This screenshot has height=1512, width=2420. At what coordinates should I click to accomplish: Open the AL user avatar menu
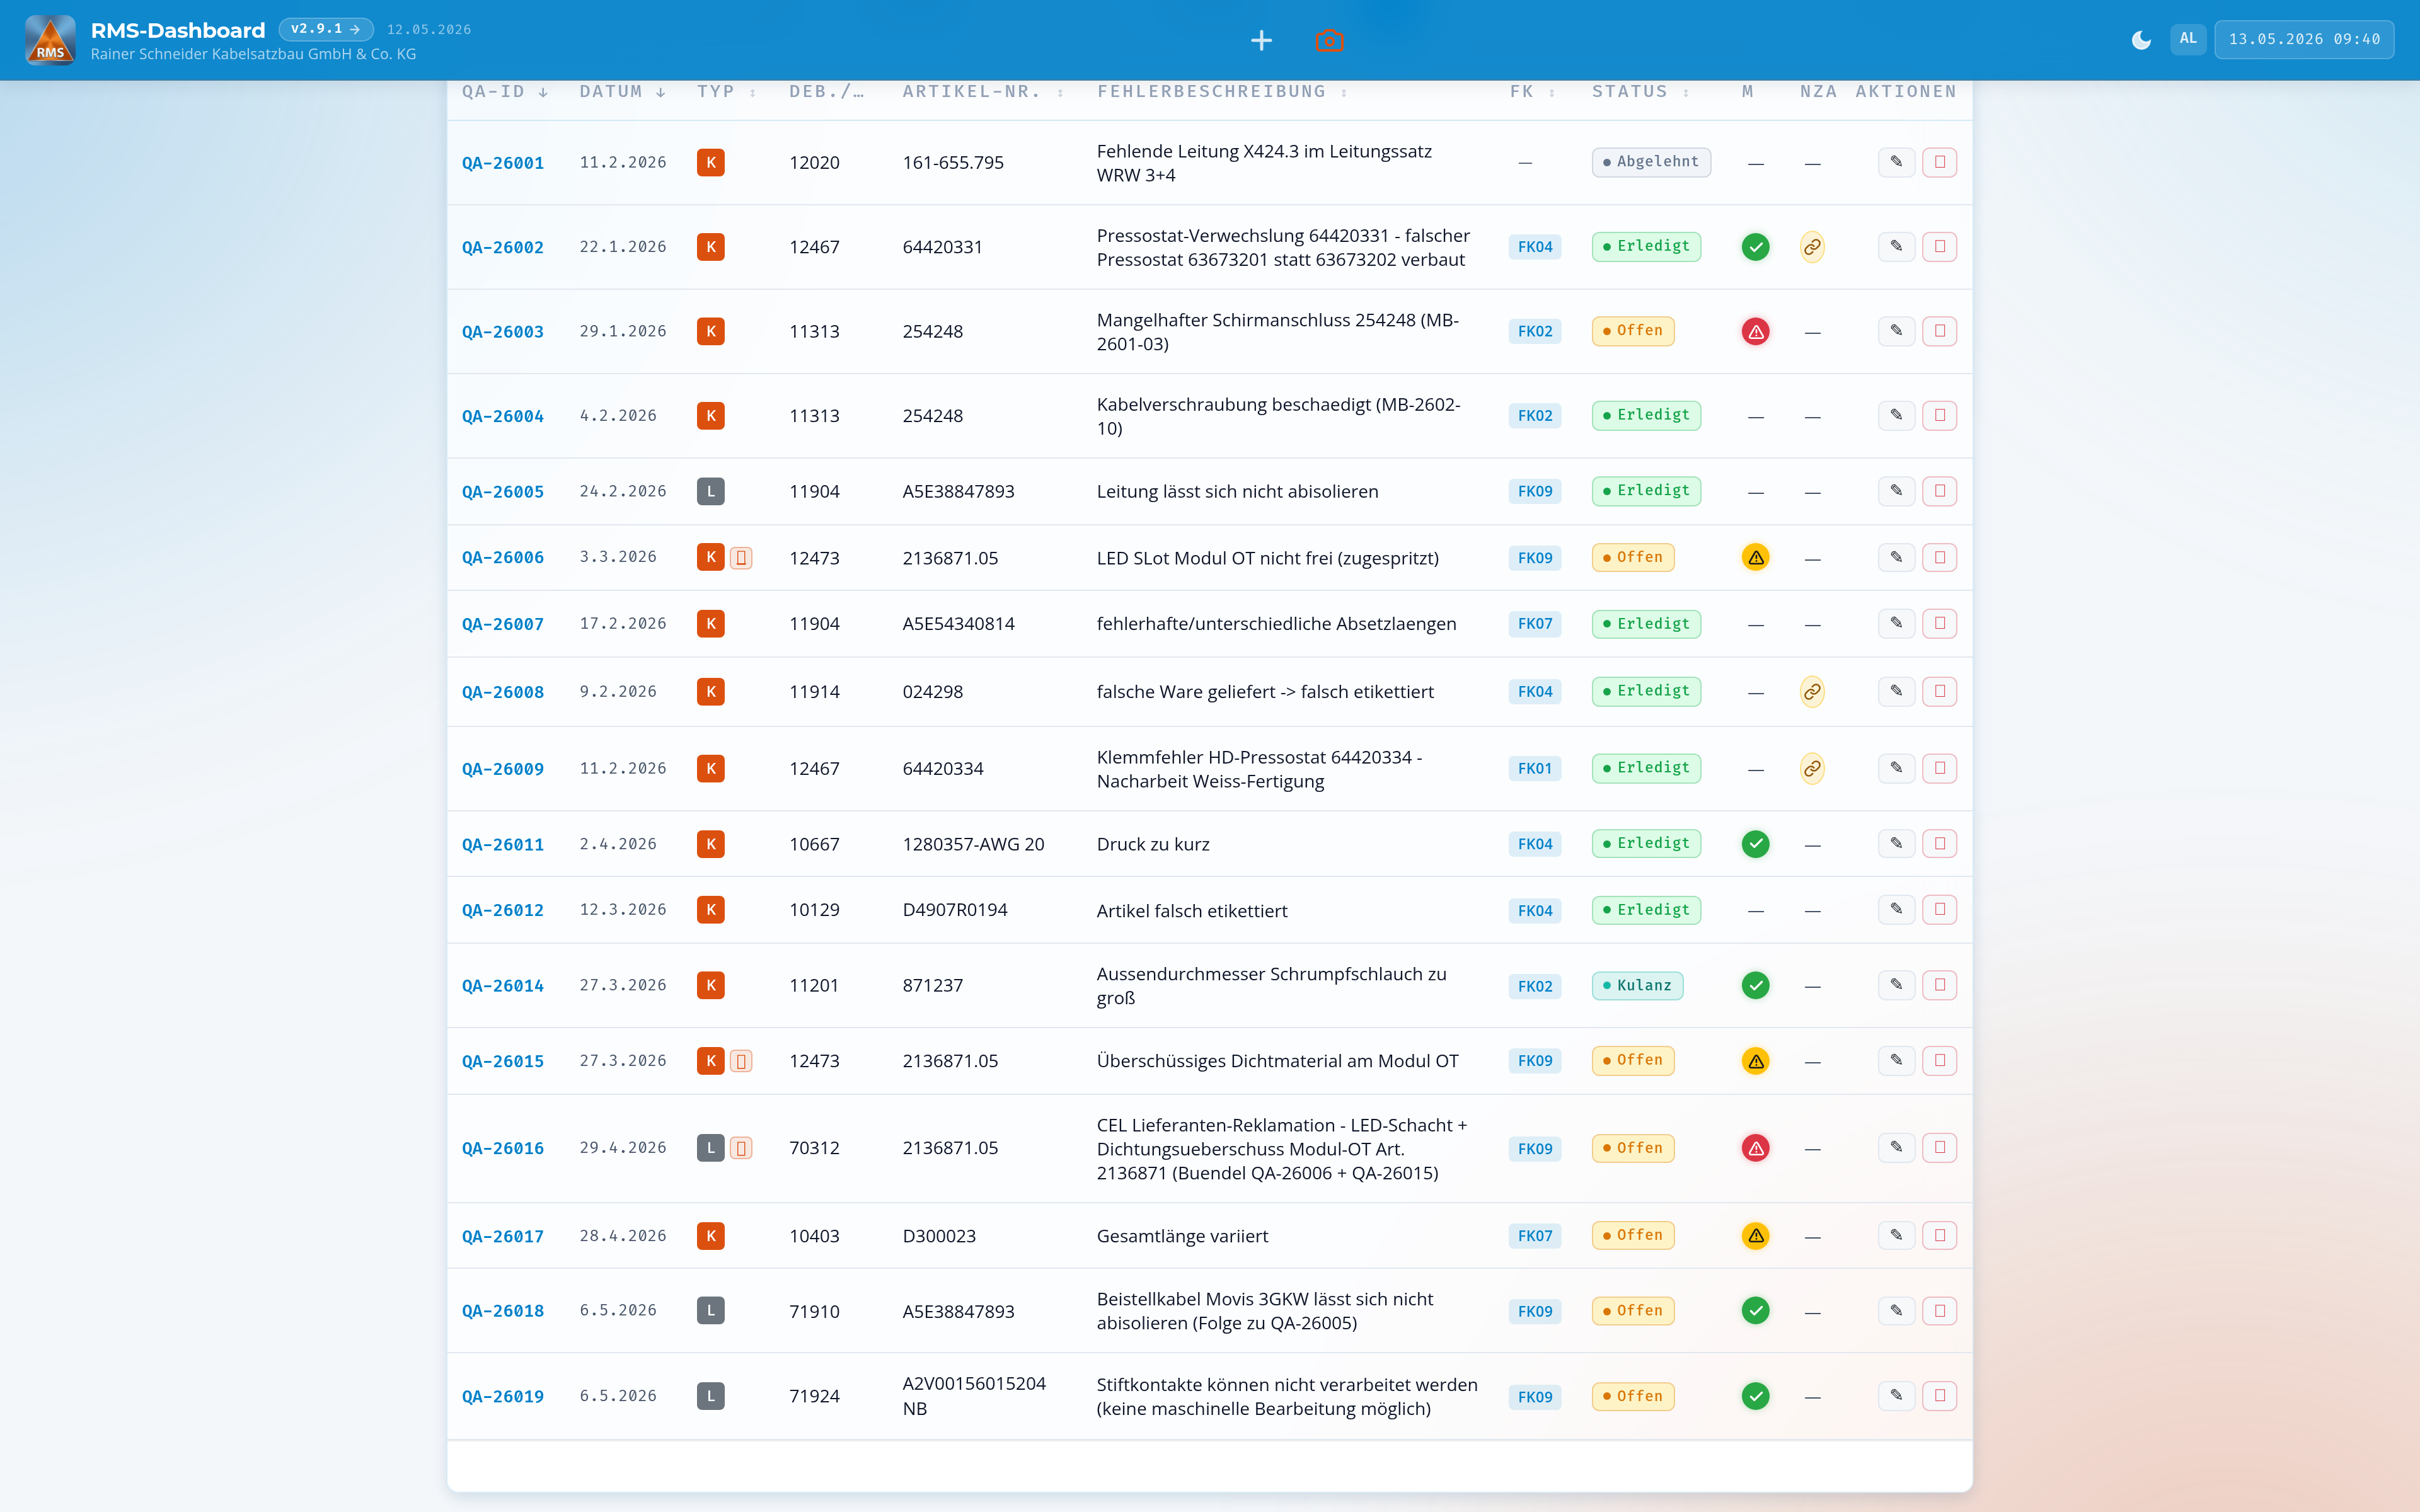click(x=2188, y=39)
